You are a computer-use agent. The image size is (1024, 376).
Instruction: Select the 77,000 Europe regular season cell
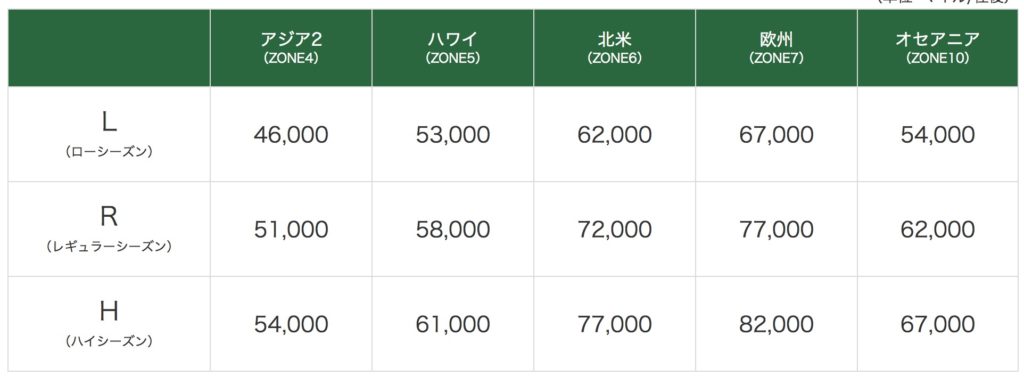[776, 229]
